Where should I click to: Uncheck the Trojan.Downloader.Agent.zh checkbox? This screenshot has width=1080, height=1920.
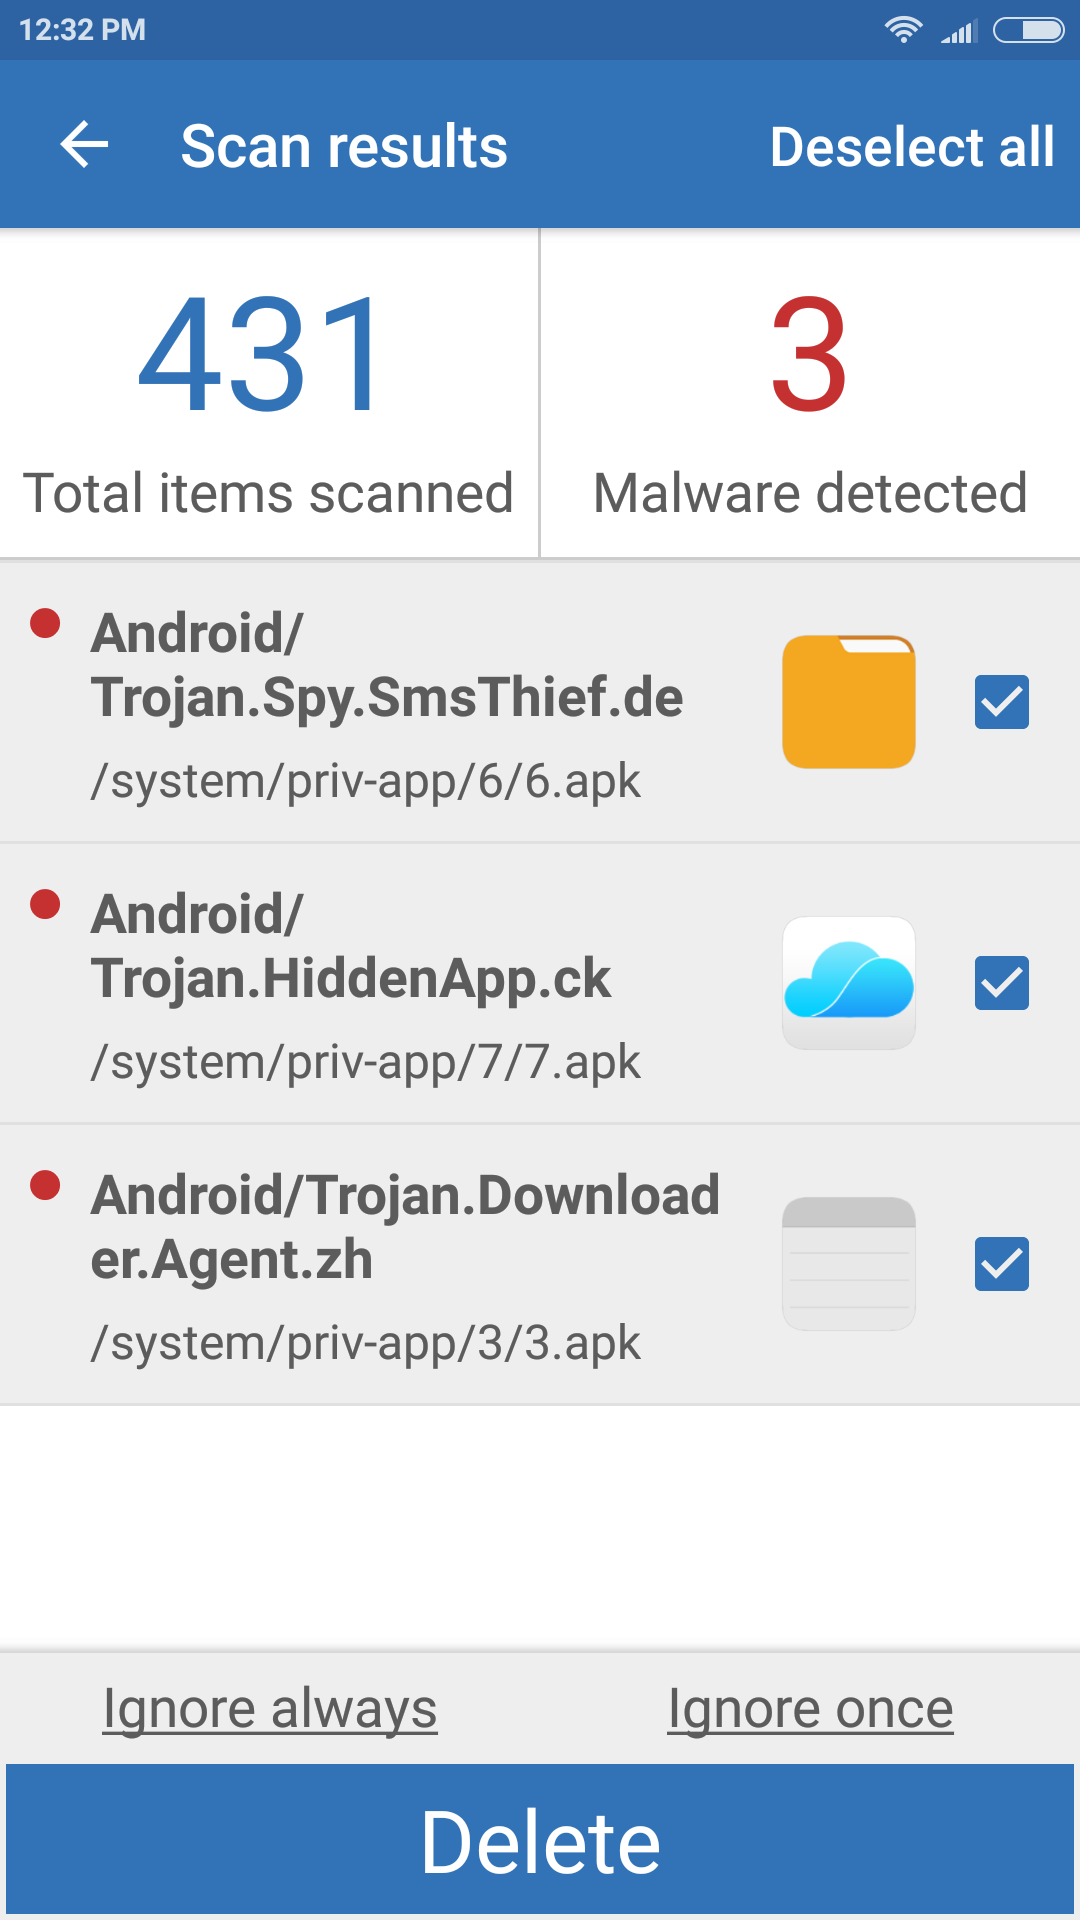coord(1001,1264)
